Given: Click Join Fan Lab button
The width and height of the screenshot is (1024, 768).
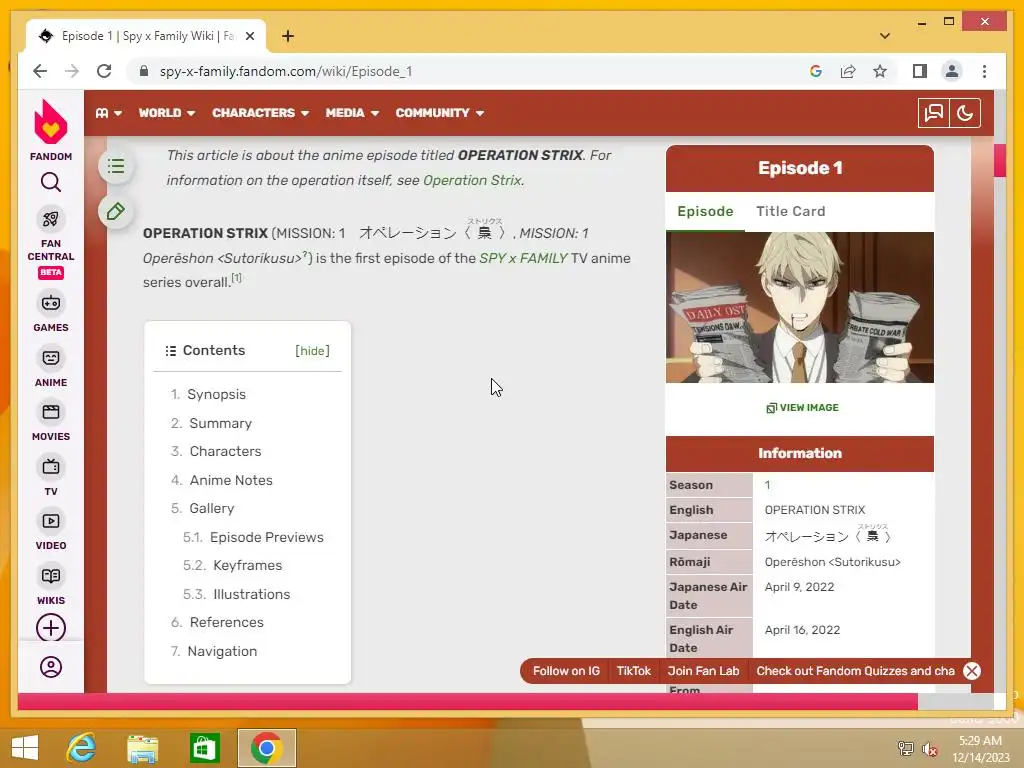Looking at the screenshot, I should coord(703,671).
